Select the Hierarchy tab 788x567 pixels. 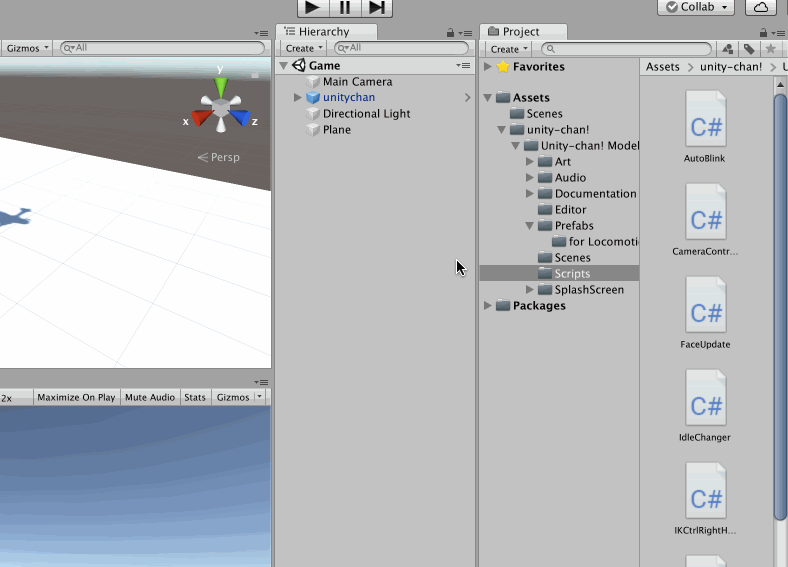click(x=324, y=32)
